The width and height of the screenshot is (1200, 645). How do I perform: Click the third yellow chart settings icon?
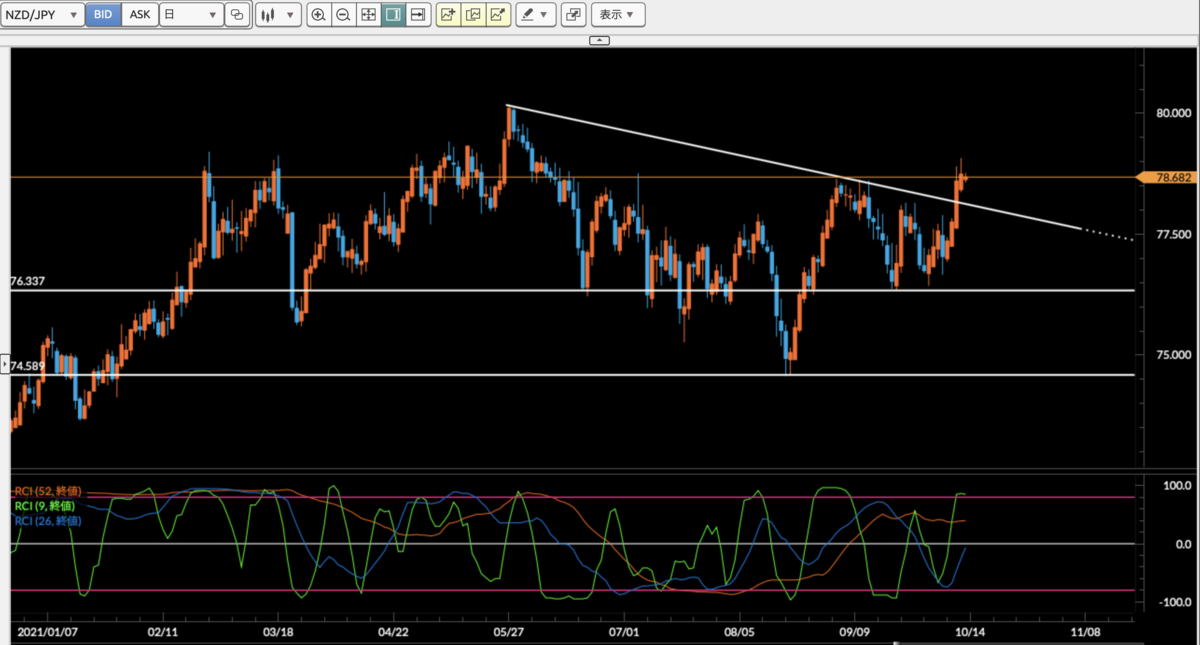point(498,15)
